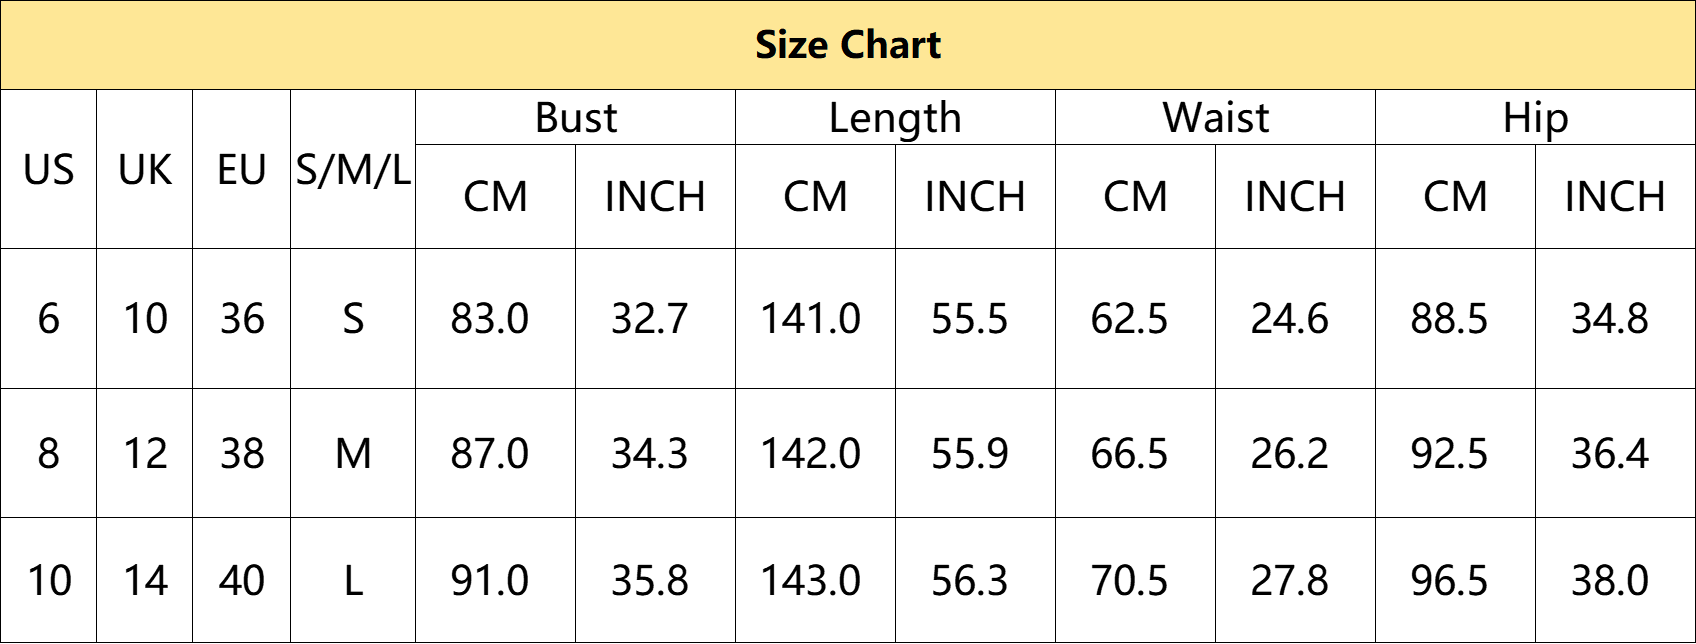Select the 55.5 length inch cell
The image size is (1696, 644).
(976, 319)
